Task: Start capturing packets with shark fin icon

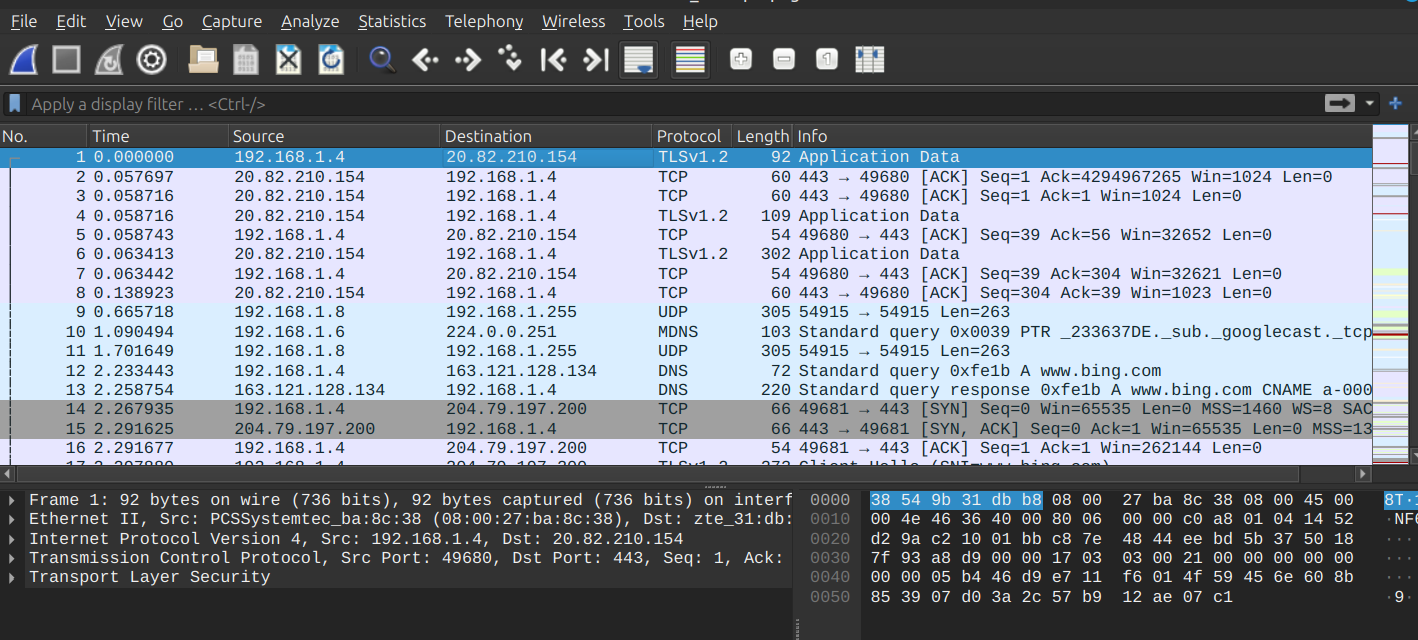Action: (24, 60)
